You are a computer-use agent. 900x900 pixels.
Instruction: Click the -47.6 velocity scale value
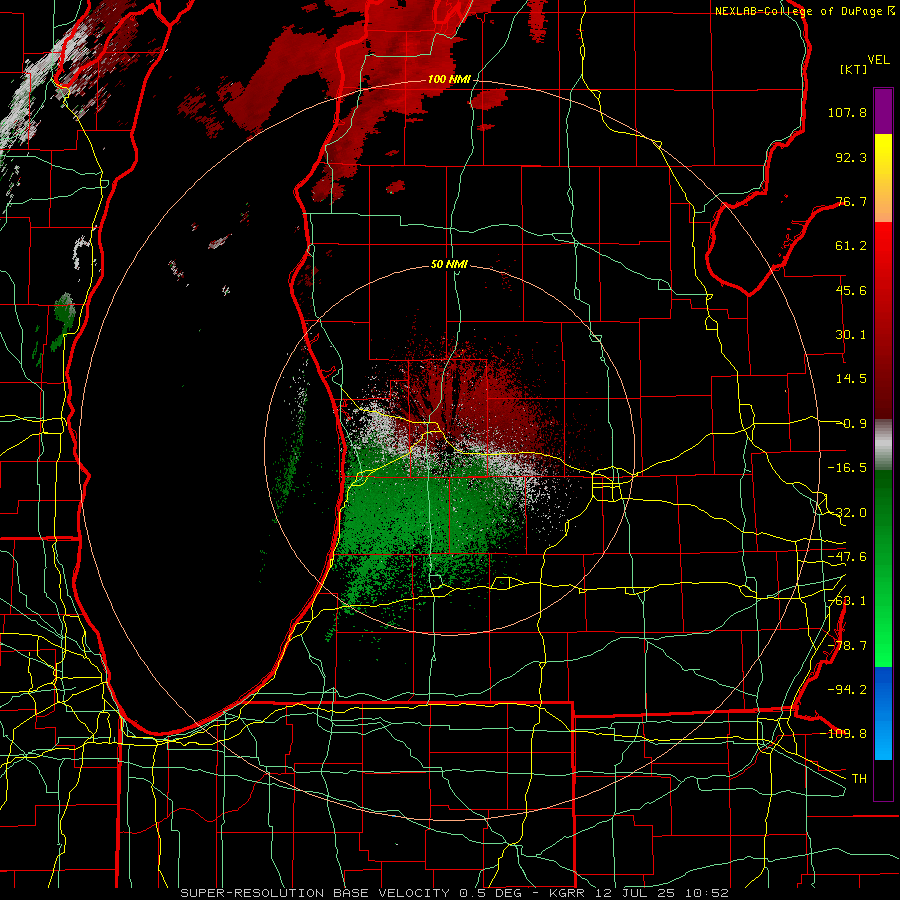pos(847,557)
